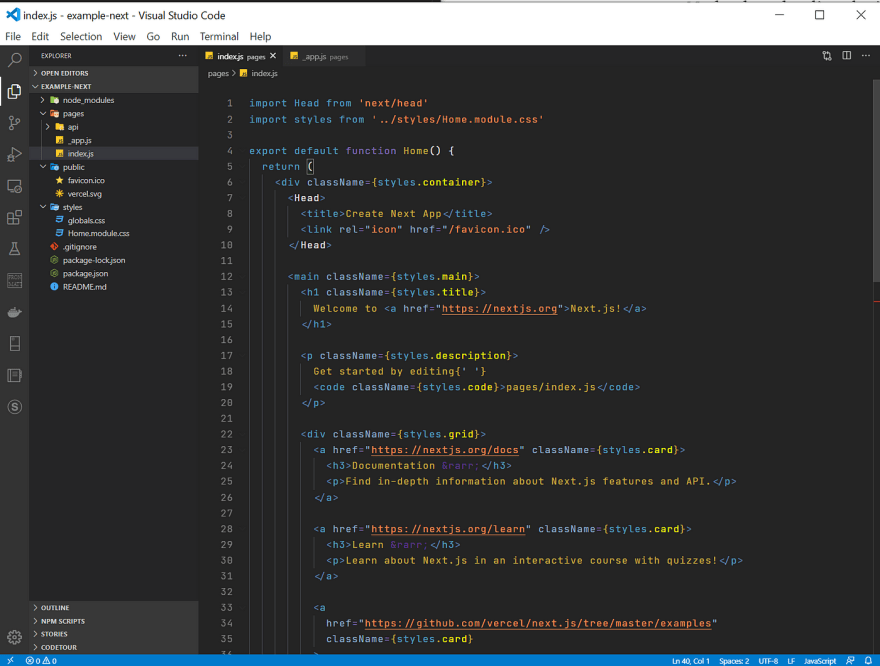Collapse the EXAMPLE-NEXT folder section

[114, 86]
